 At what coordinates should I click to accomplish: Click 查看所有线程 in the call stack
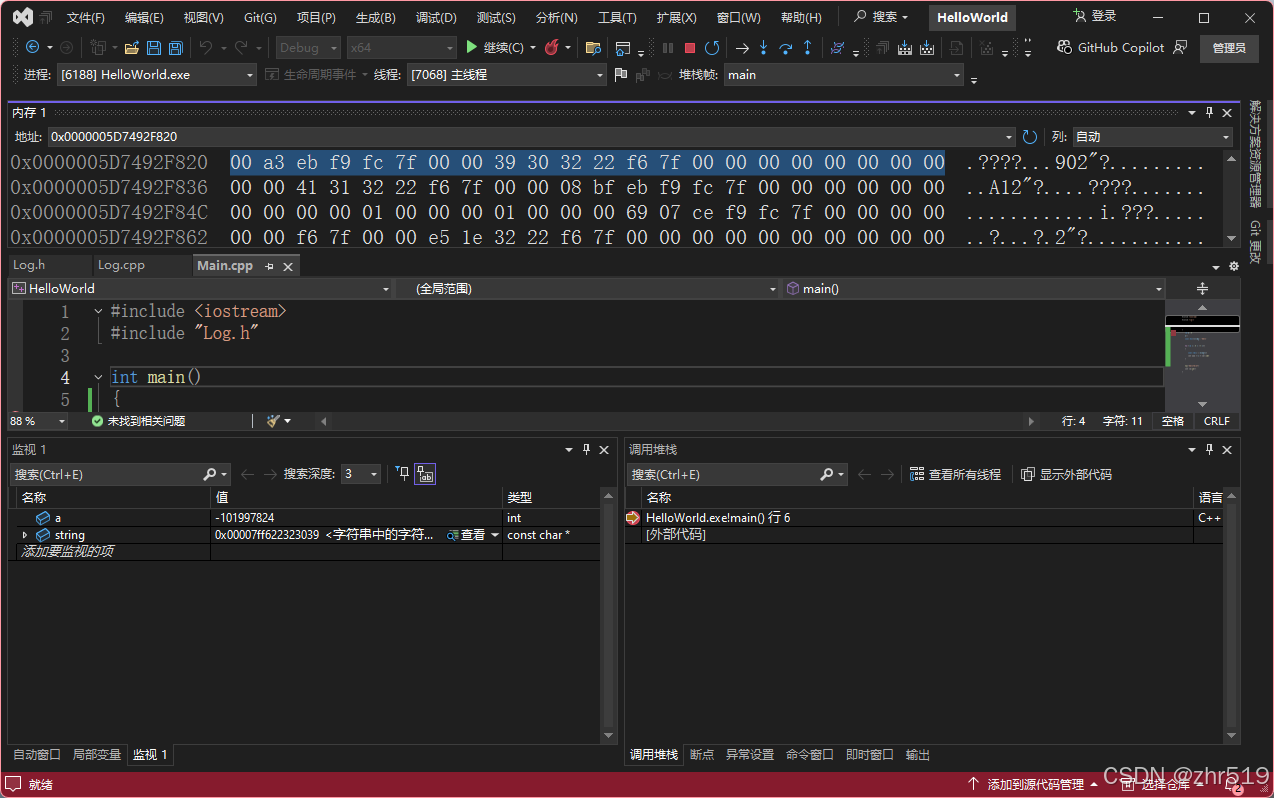point(956,474)
